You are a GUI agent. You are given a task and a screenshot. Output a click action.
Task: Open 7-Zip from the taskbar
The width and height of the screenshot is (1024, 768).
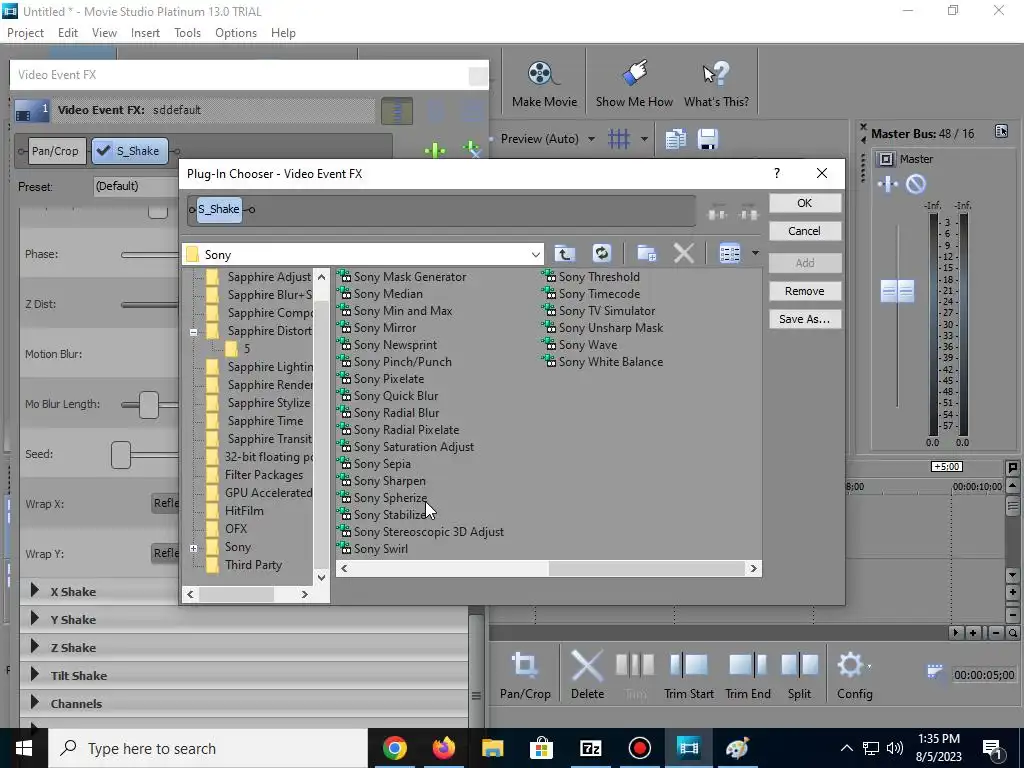pos(590,748)
